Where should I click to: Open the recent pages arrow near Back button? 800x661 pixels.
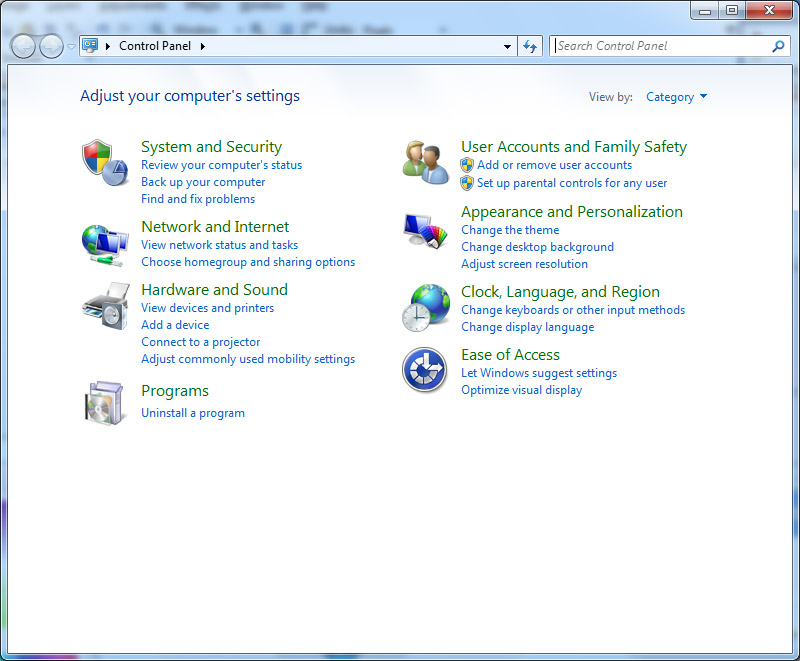(71, 46)
